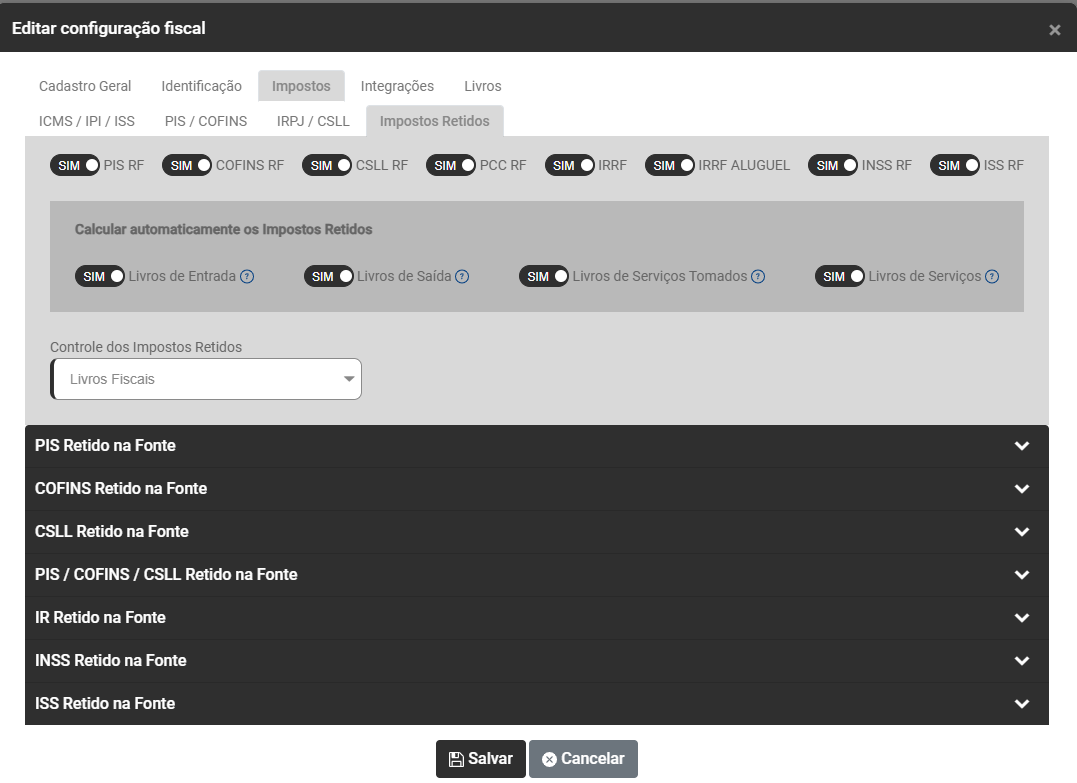This screenshot has width=1077, height=783.
Task: Toggle Livros de Entrada automatic calculation
Action: [x=100, y=277]
